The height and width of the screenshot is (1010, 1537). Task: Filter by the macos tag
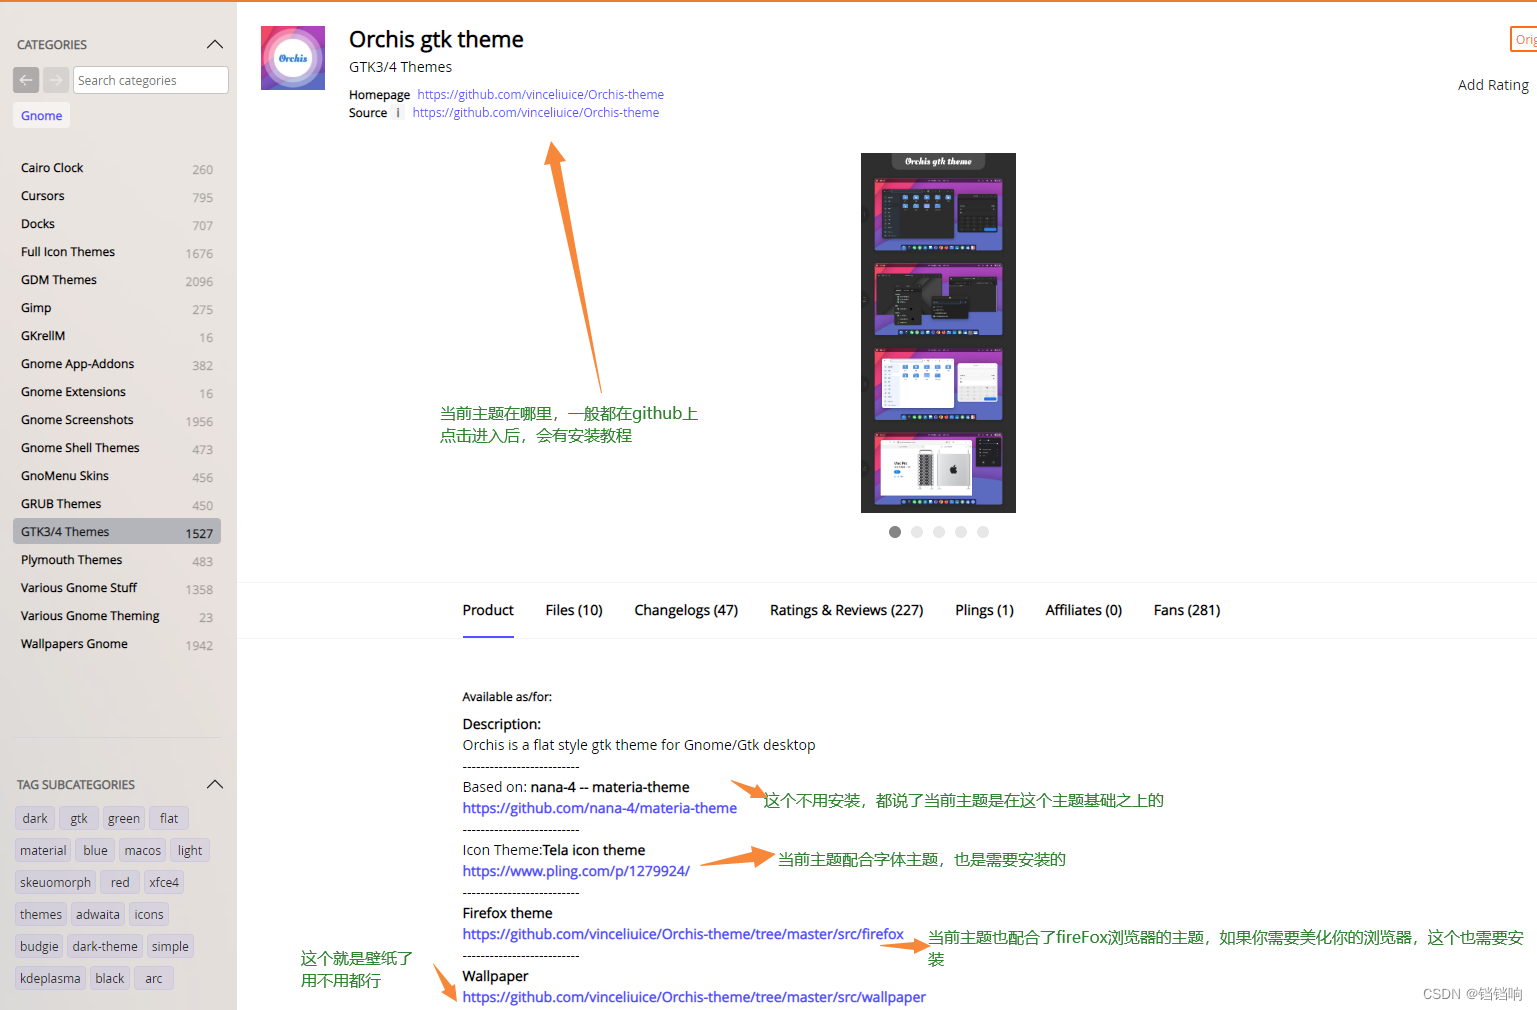143,850
